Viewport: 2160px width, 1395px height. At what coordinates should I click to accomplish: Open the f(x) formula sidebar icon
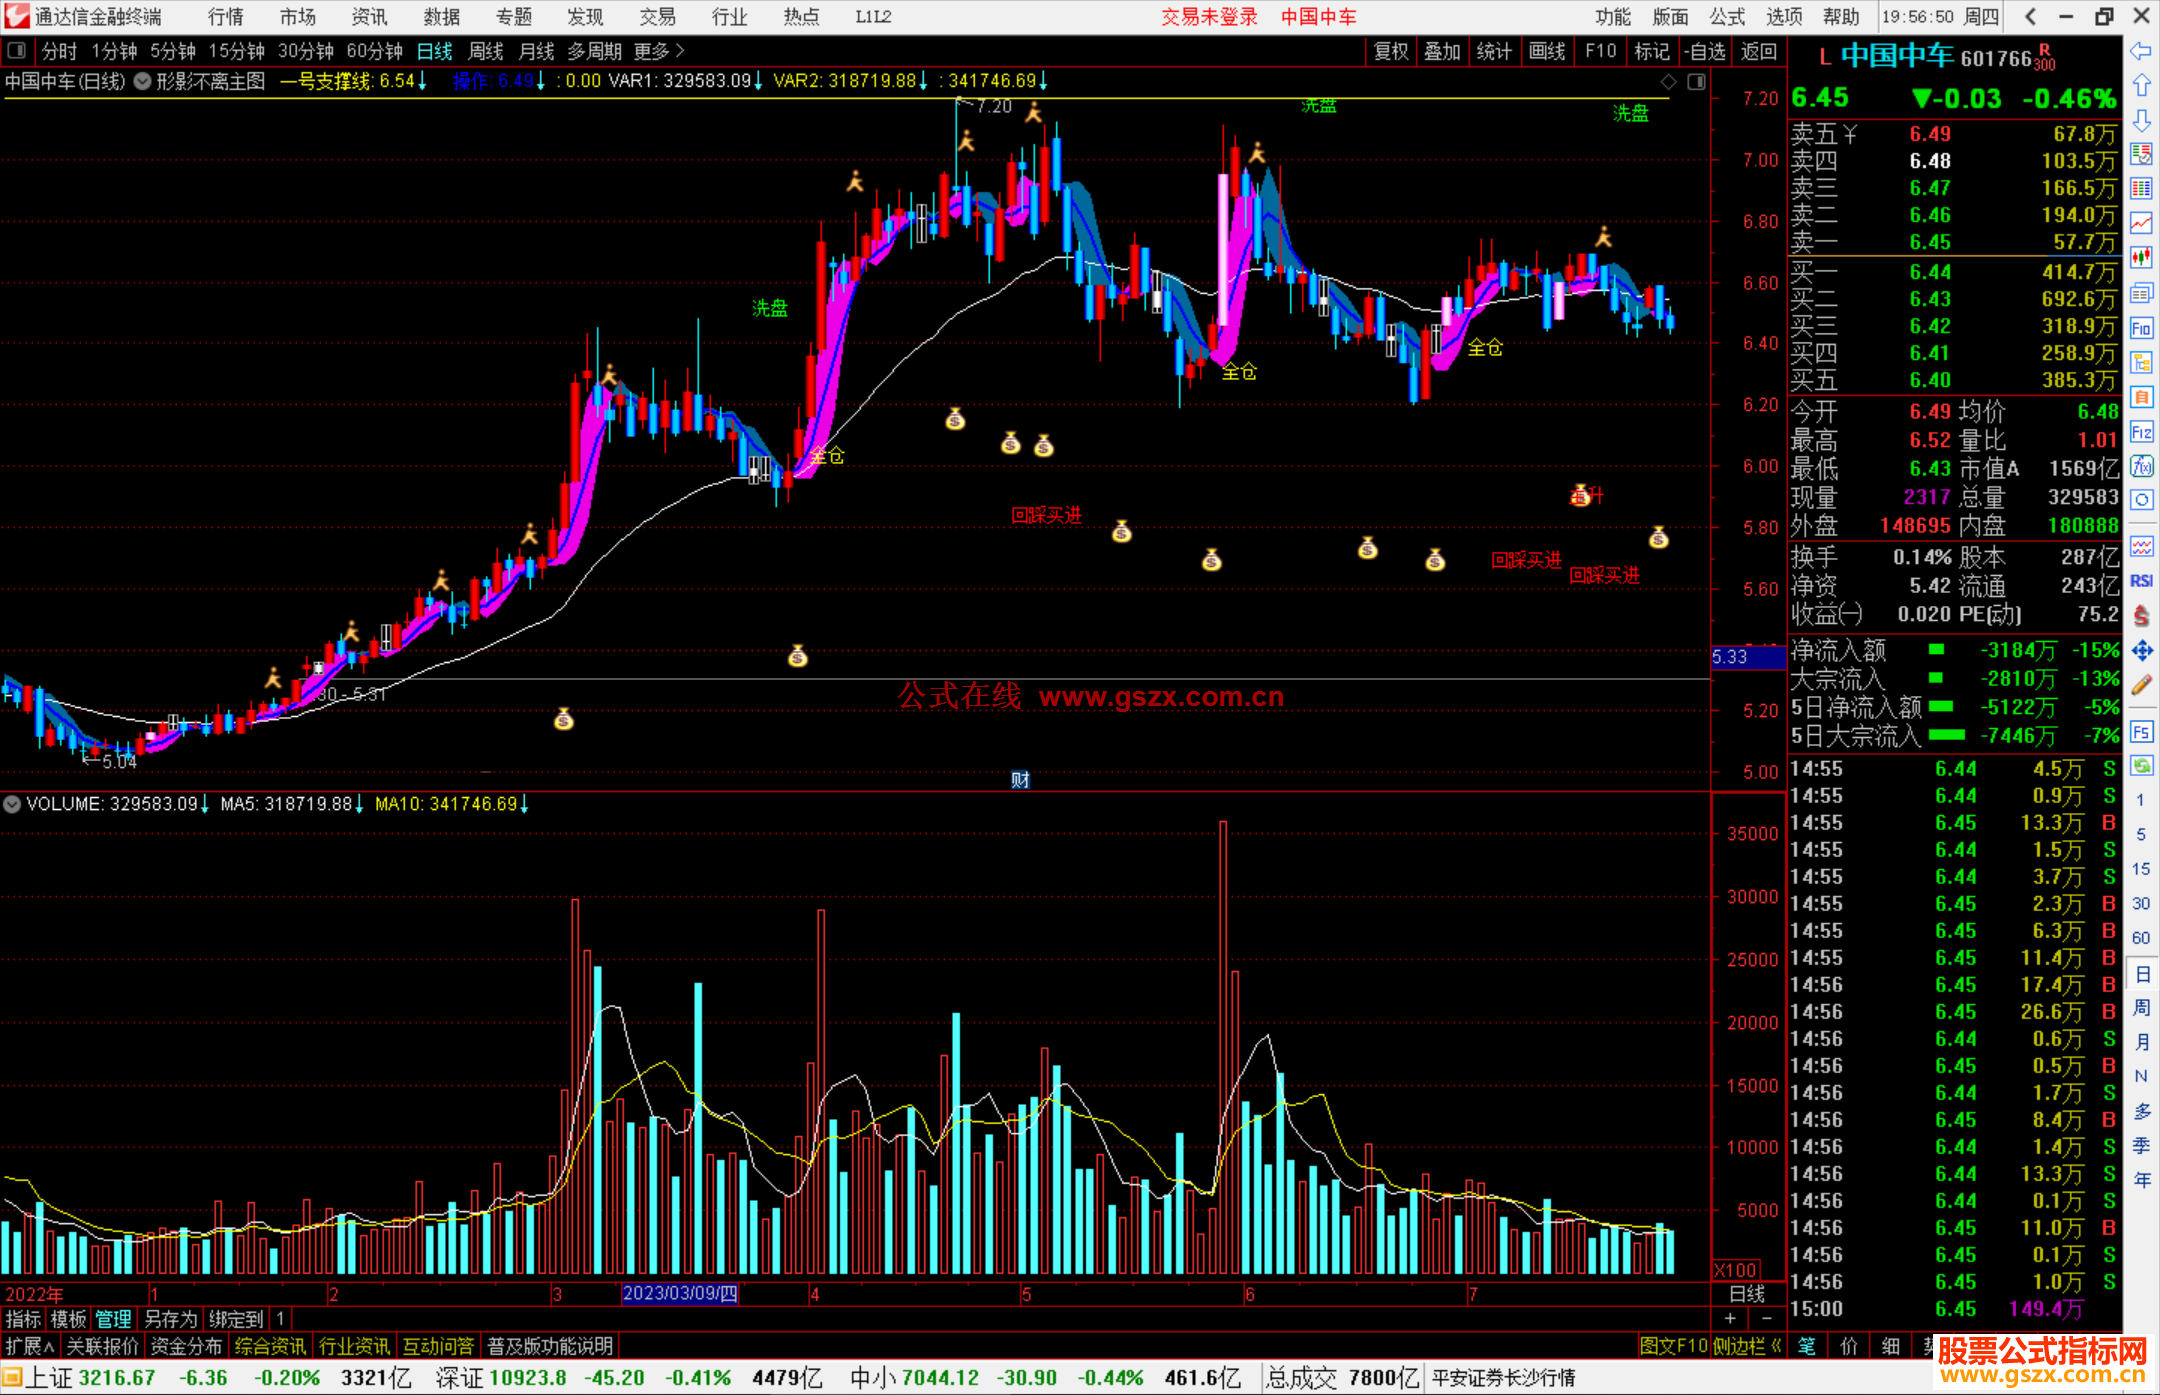coord(2141,466)
